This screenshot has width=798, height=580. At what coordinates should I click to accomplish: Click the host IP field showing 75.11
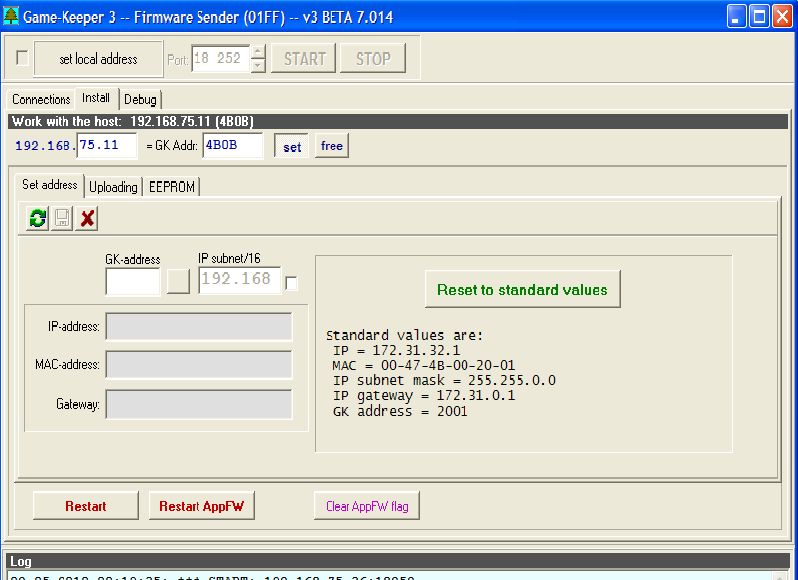(106, 146)
